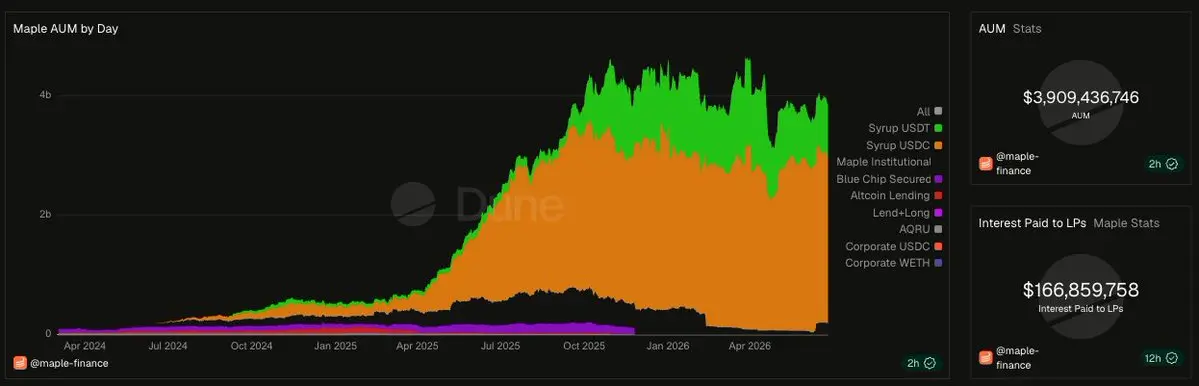
Task: Click the orange Syrup USDC color swatch
Action: click(x=938, y=145)
